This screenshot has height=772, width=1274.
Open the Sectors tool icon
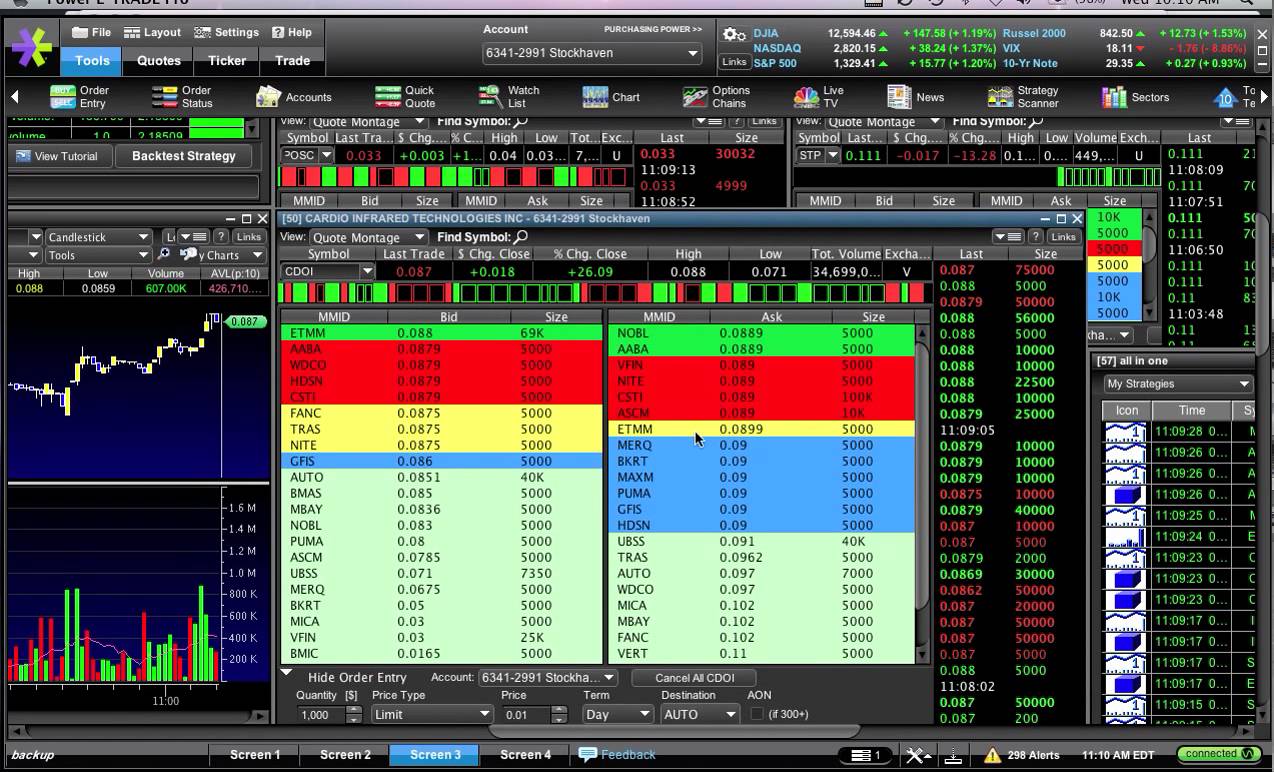pyautogui.click(x=1114, y=97)
